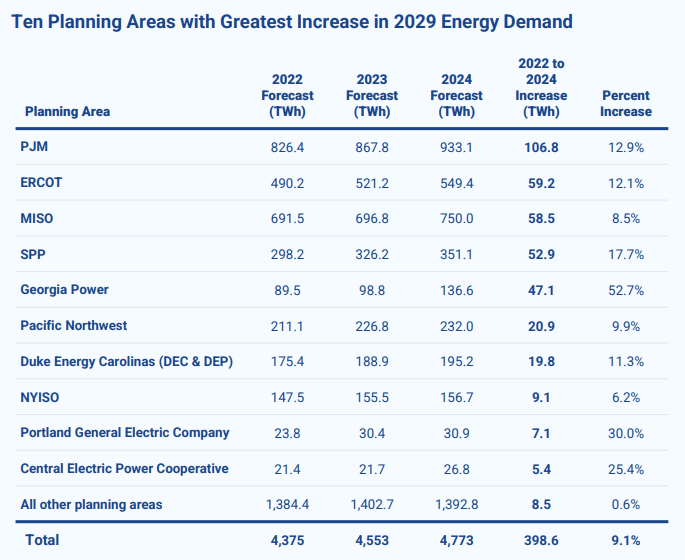Click the Central Electric Power Cooperative label
Screen dimensions: 685x560
tap(125, 469)
